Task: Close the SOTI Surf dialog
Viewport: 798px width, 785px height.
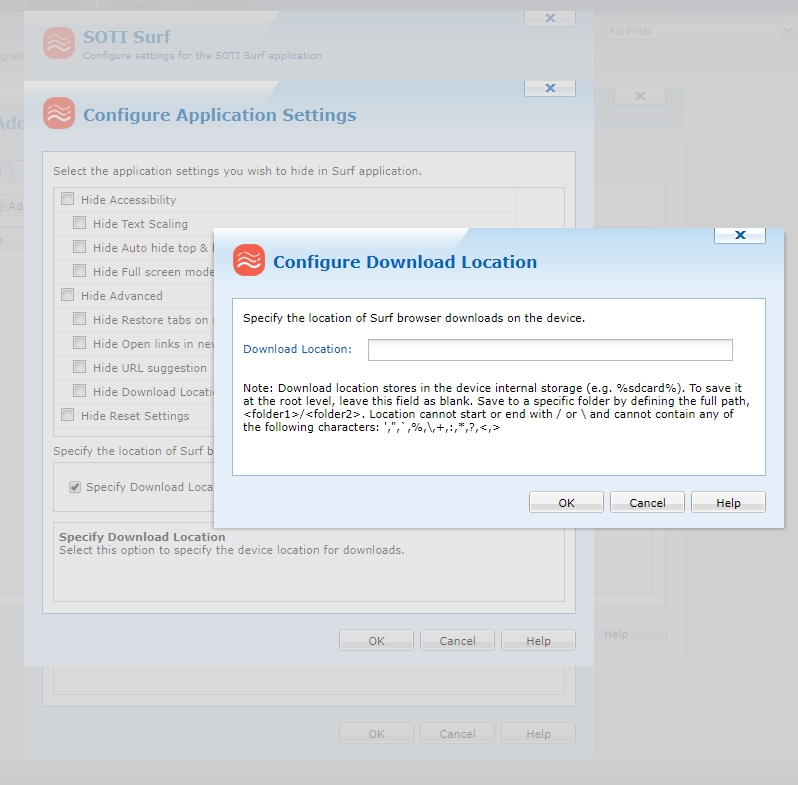Action: [550, 18]
